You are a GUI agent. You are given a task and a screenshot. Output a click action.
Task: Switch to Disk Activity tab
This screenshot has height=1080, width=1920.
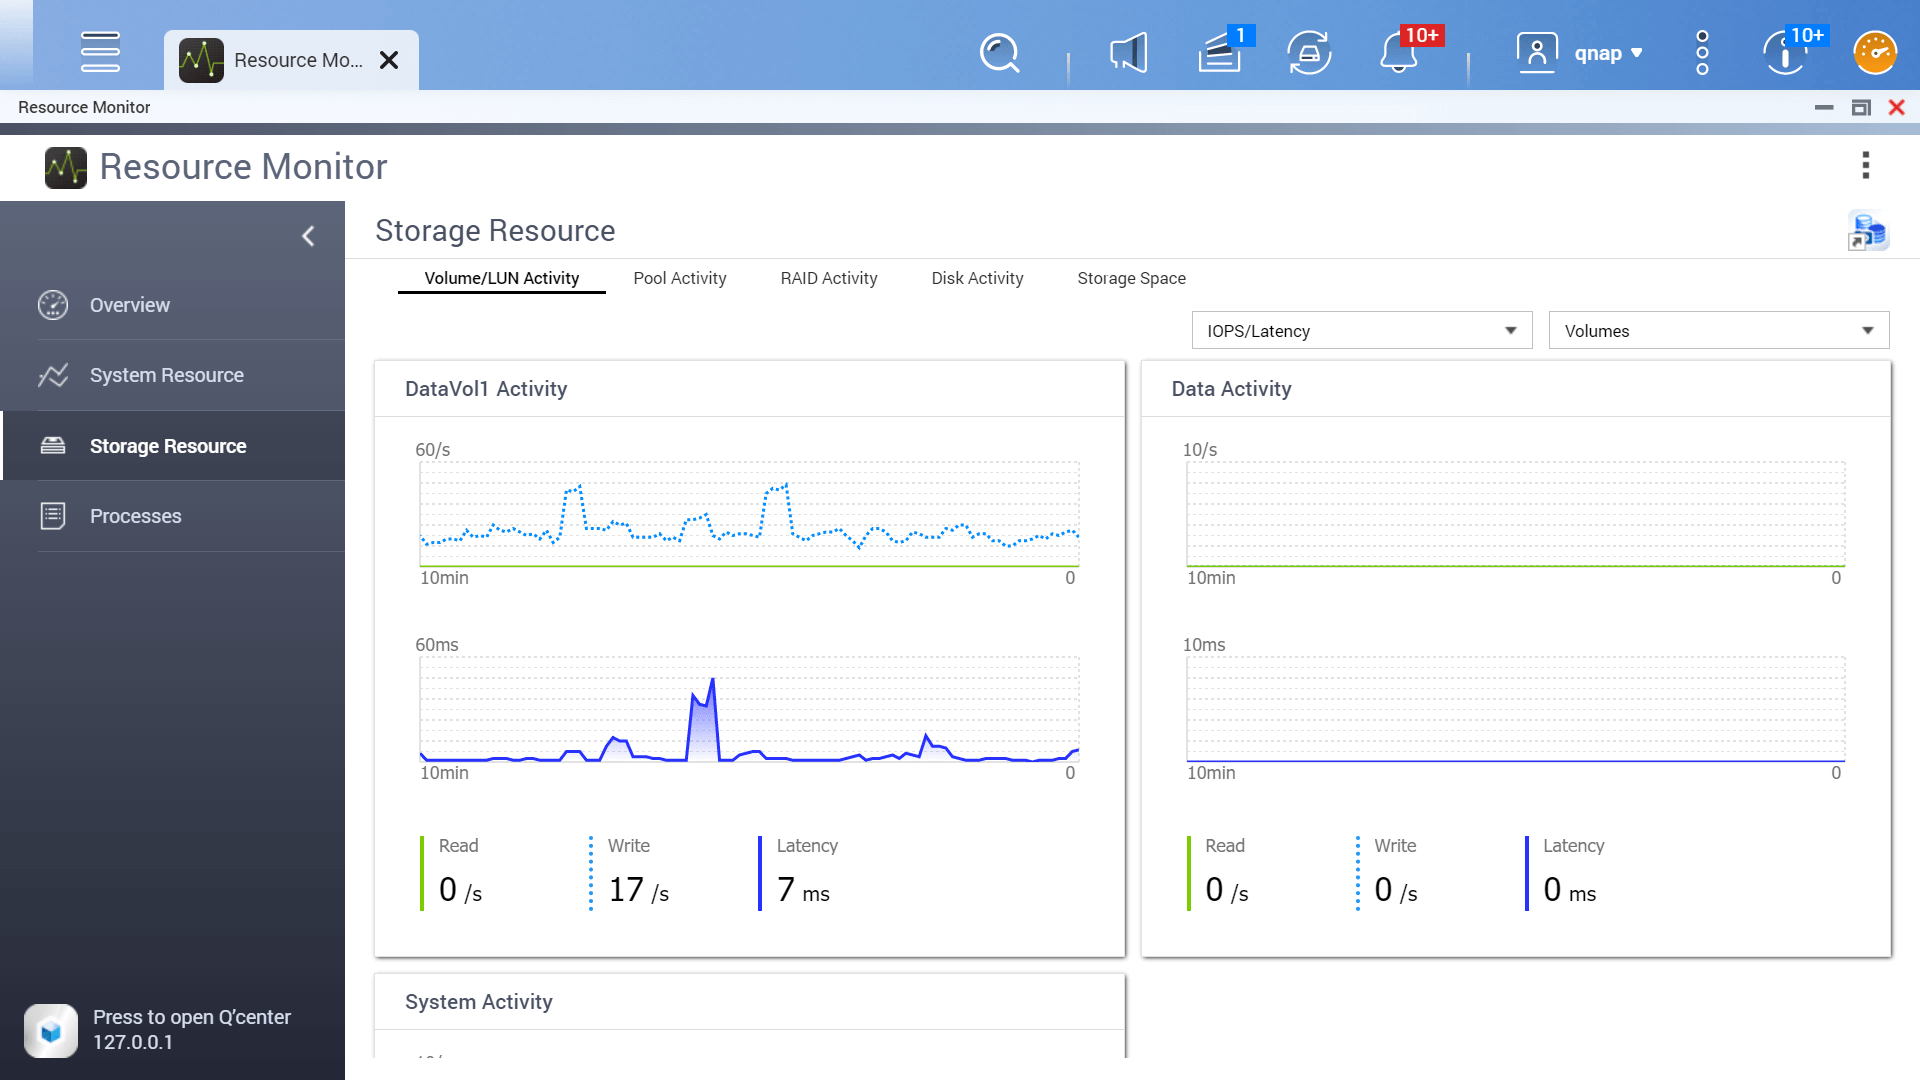tap(977, 278)
